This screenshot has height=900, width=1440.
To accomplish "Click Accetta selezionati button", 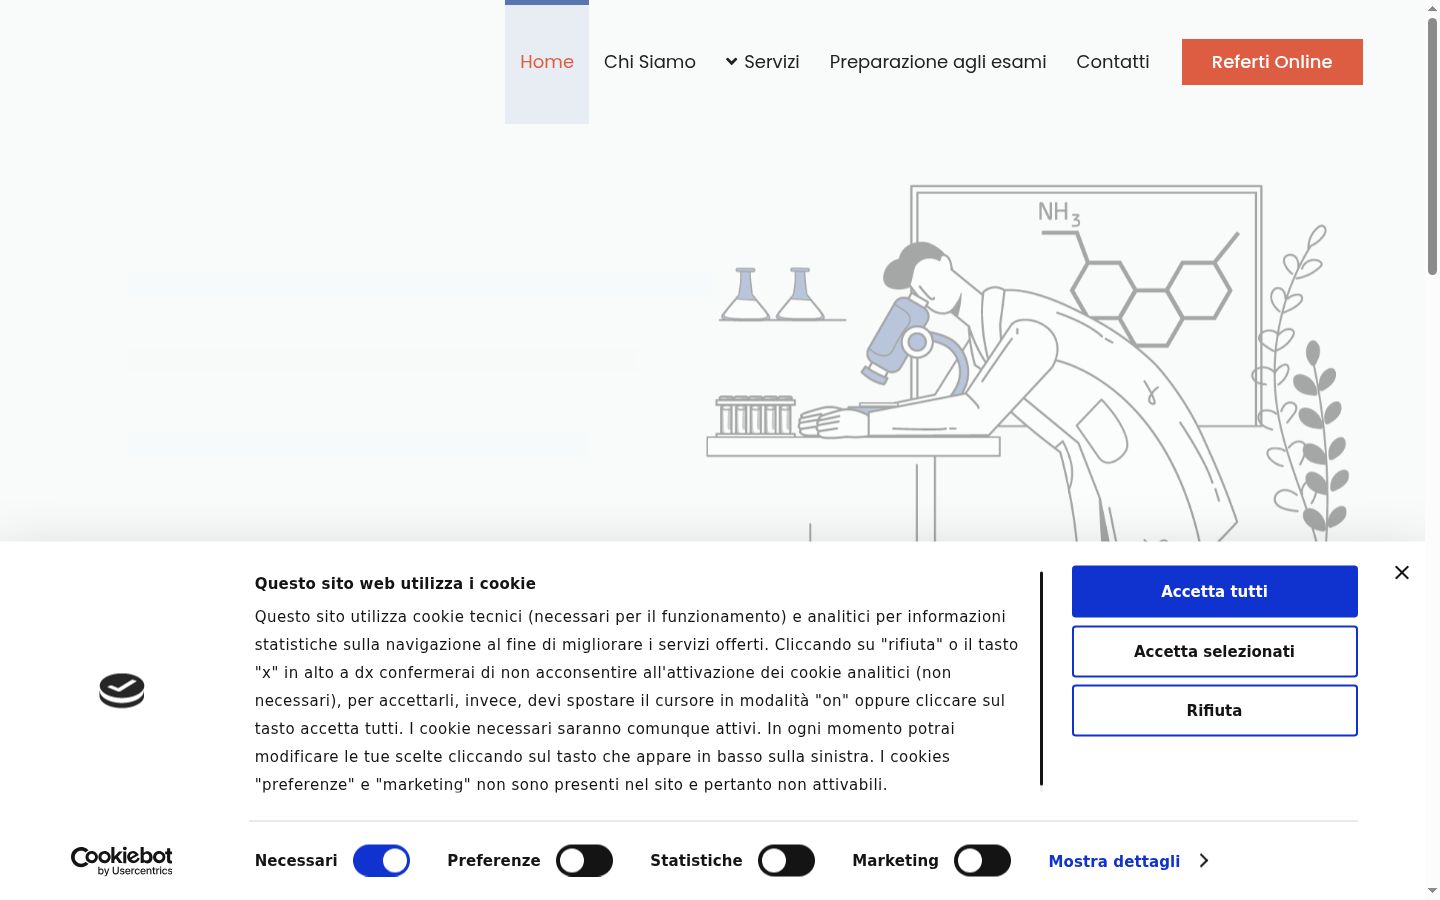I will coord(1215,651).
